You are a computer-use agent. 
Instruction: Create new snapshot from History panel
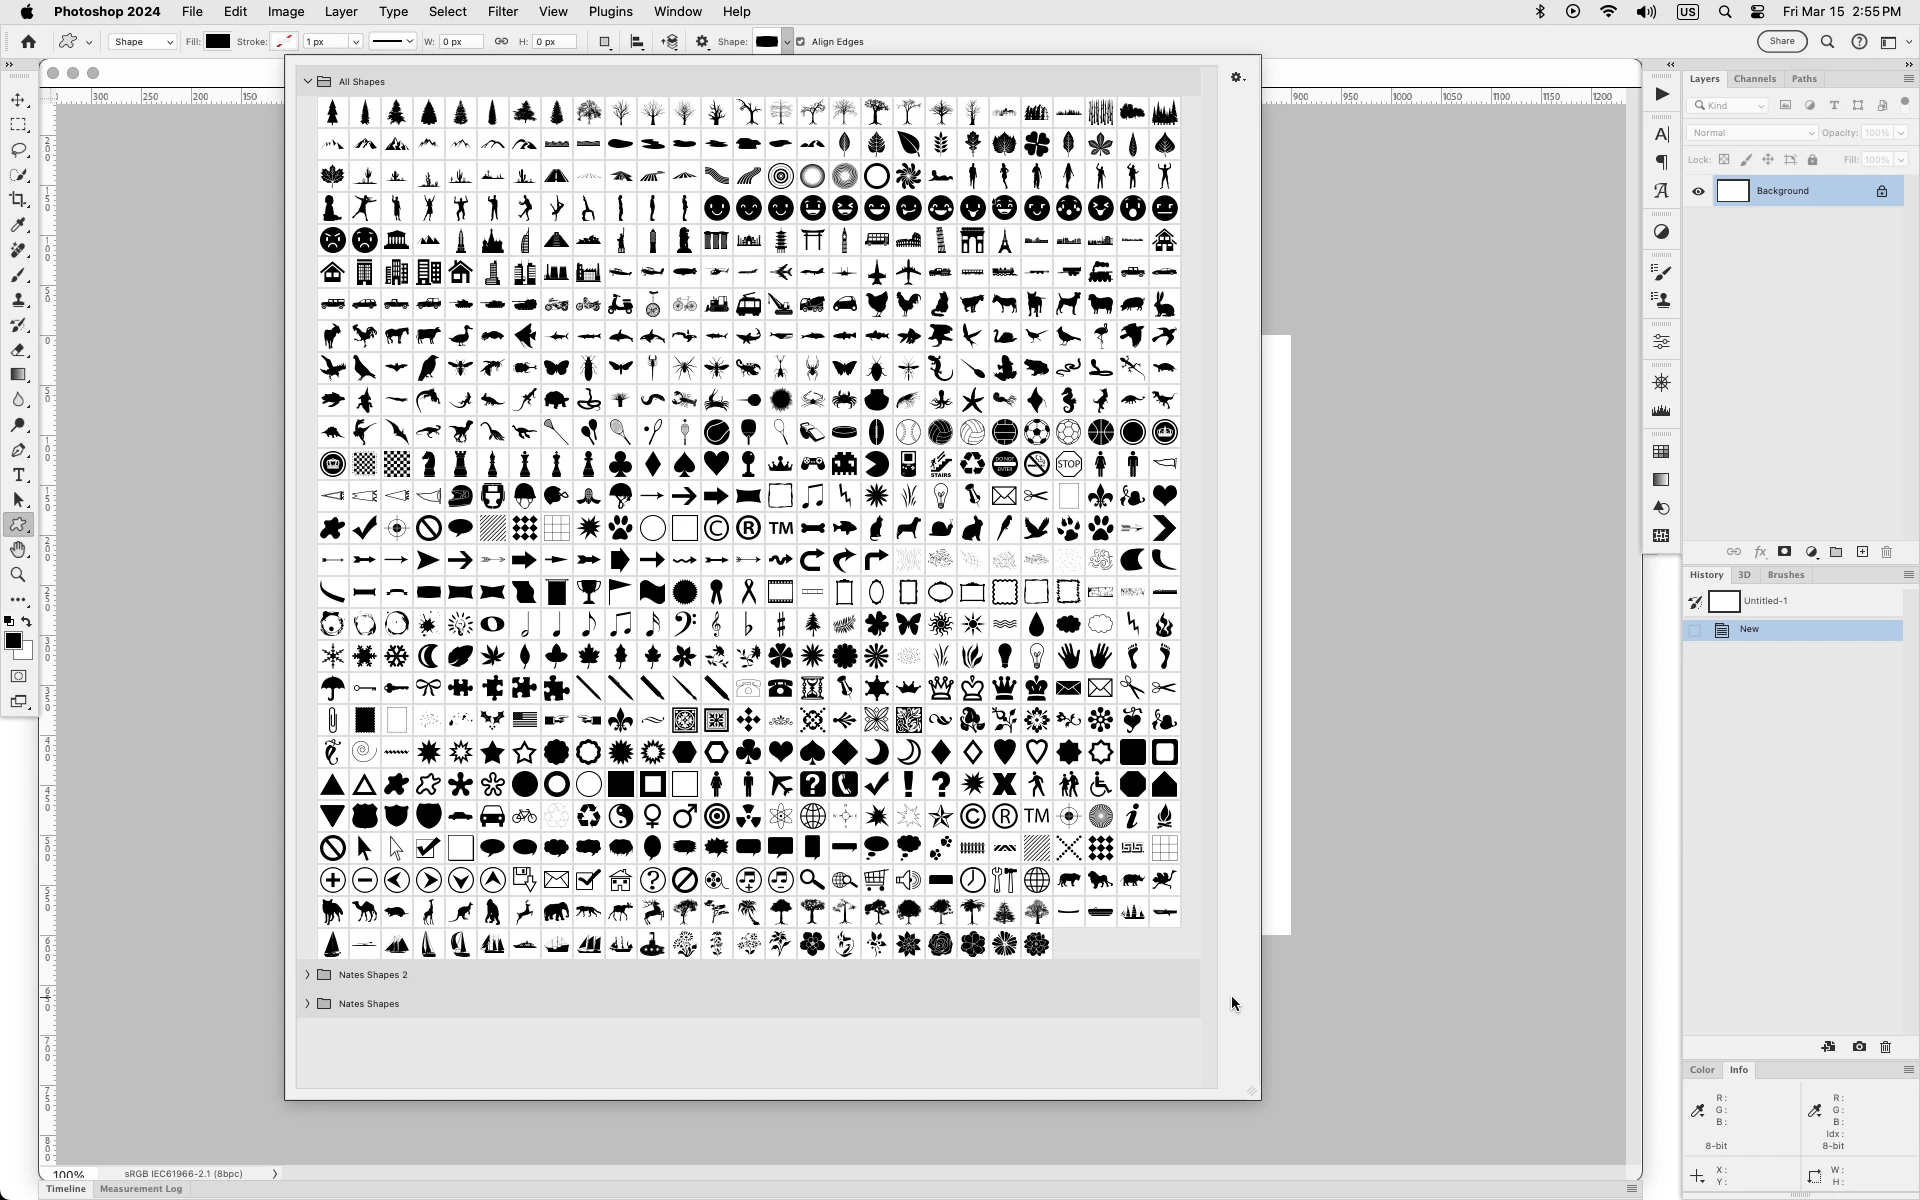click(x=1859, y=1047)
